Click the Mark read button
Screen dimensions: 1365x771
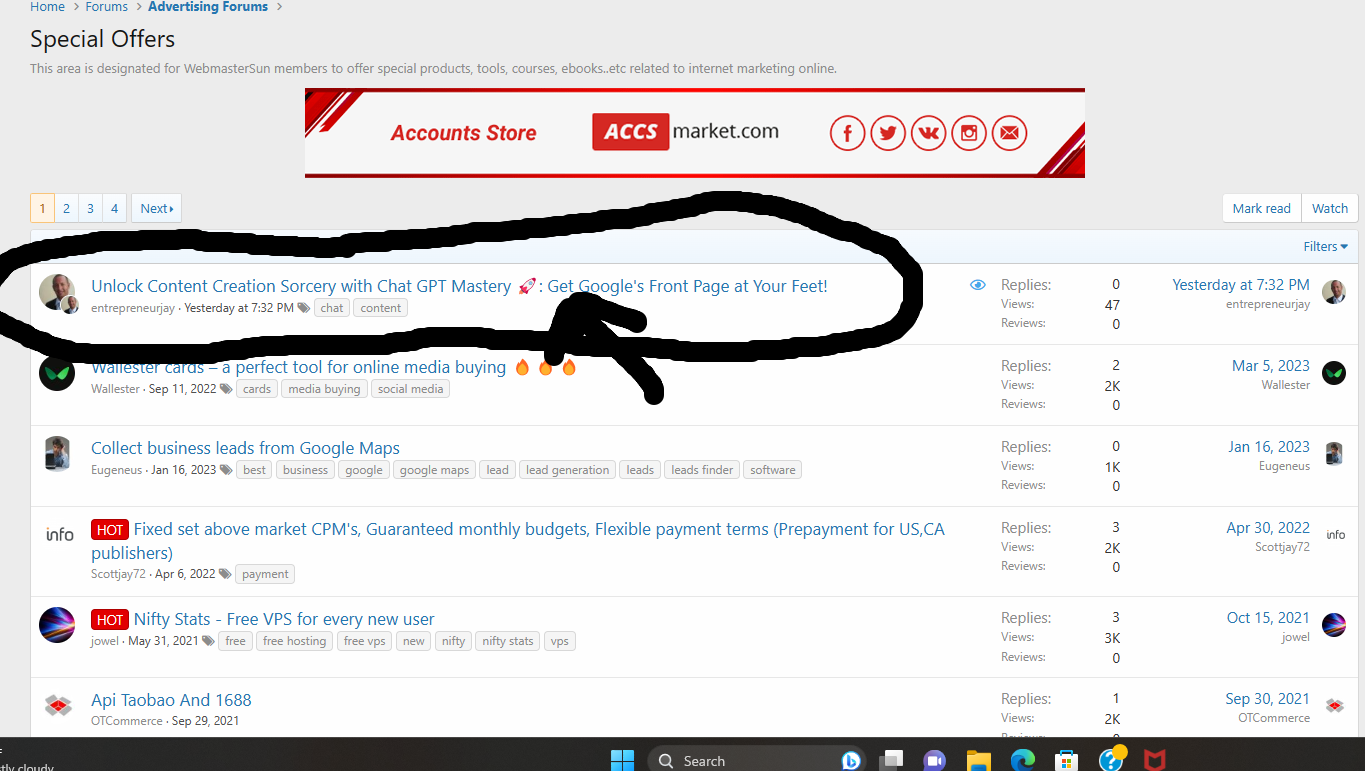click(x=1261, y=208)
